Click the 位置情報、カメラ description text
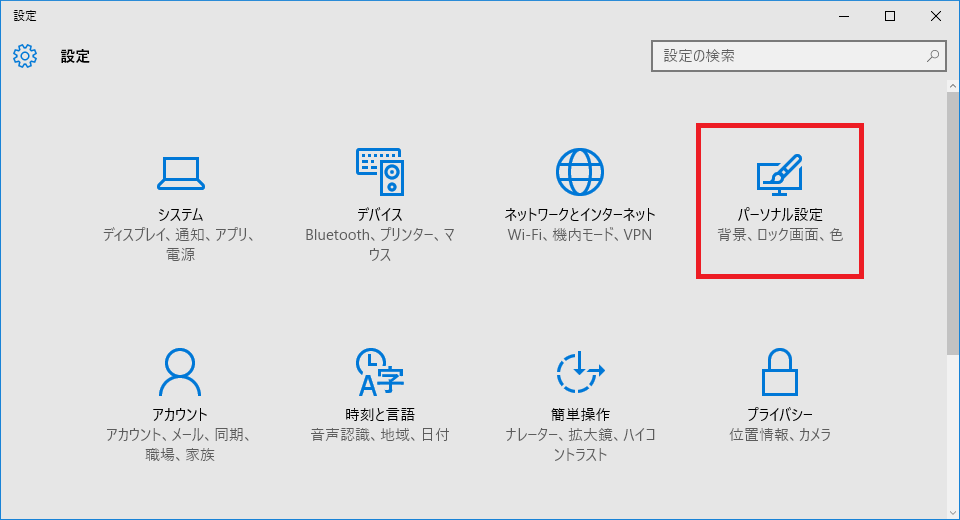The image size is (960, 520). pyautogui.click(x=779, y=435)
